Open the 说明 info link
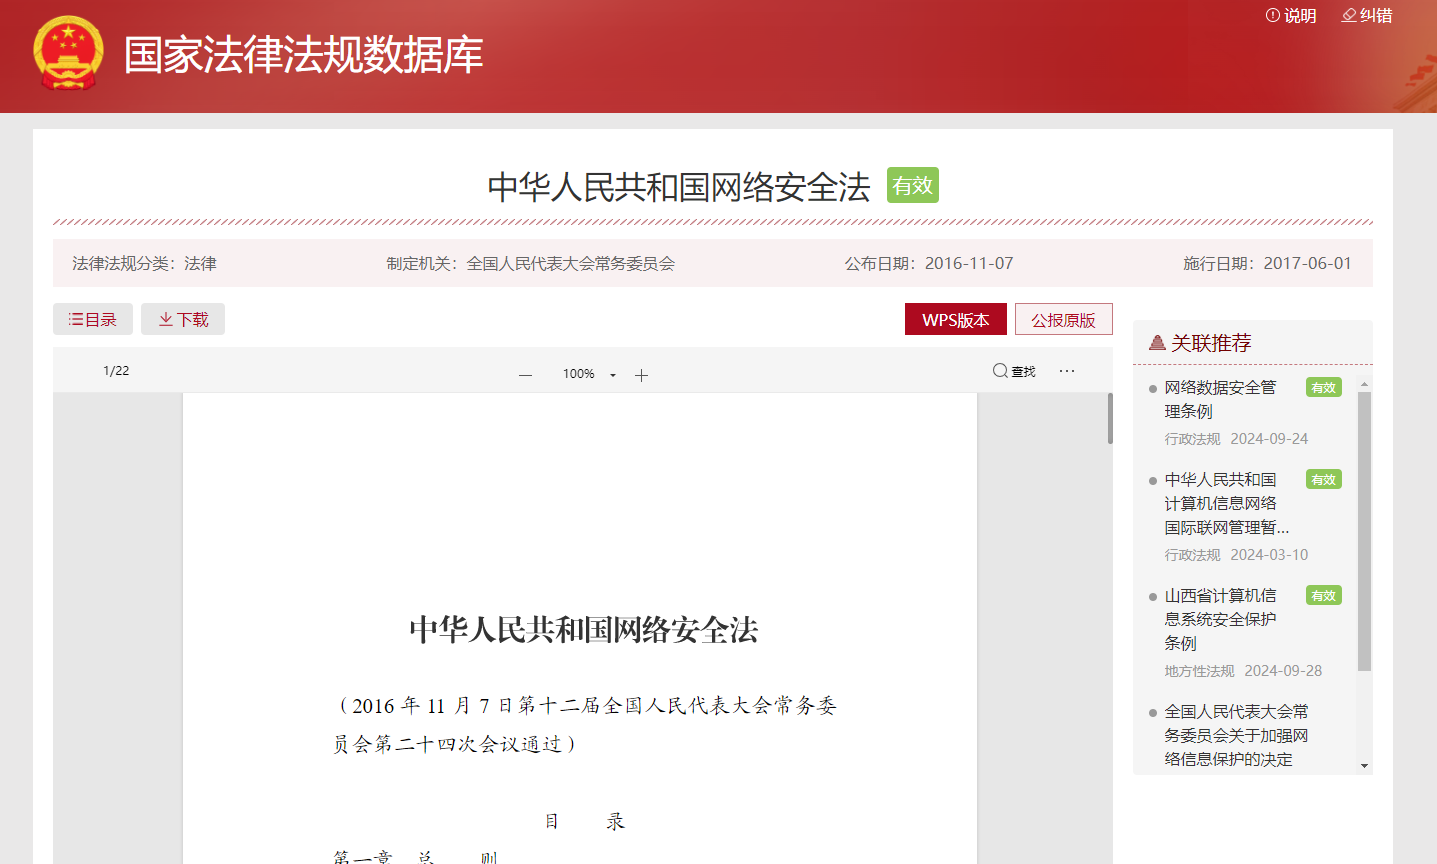The height and width of the screenshot is (864, 1437). 1291,16
